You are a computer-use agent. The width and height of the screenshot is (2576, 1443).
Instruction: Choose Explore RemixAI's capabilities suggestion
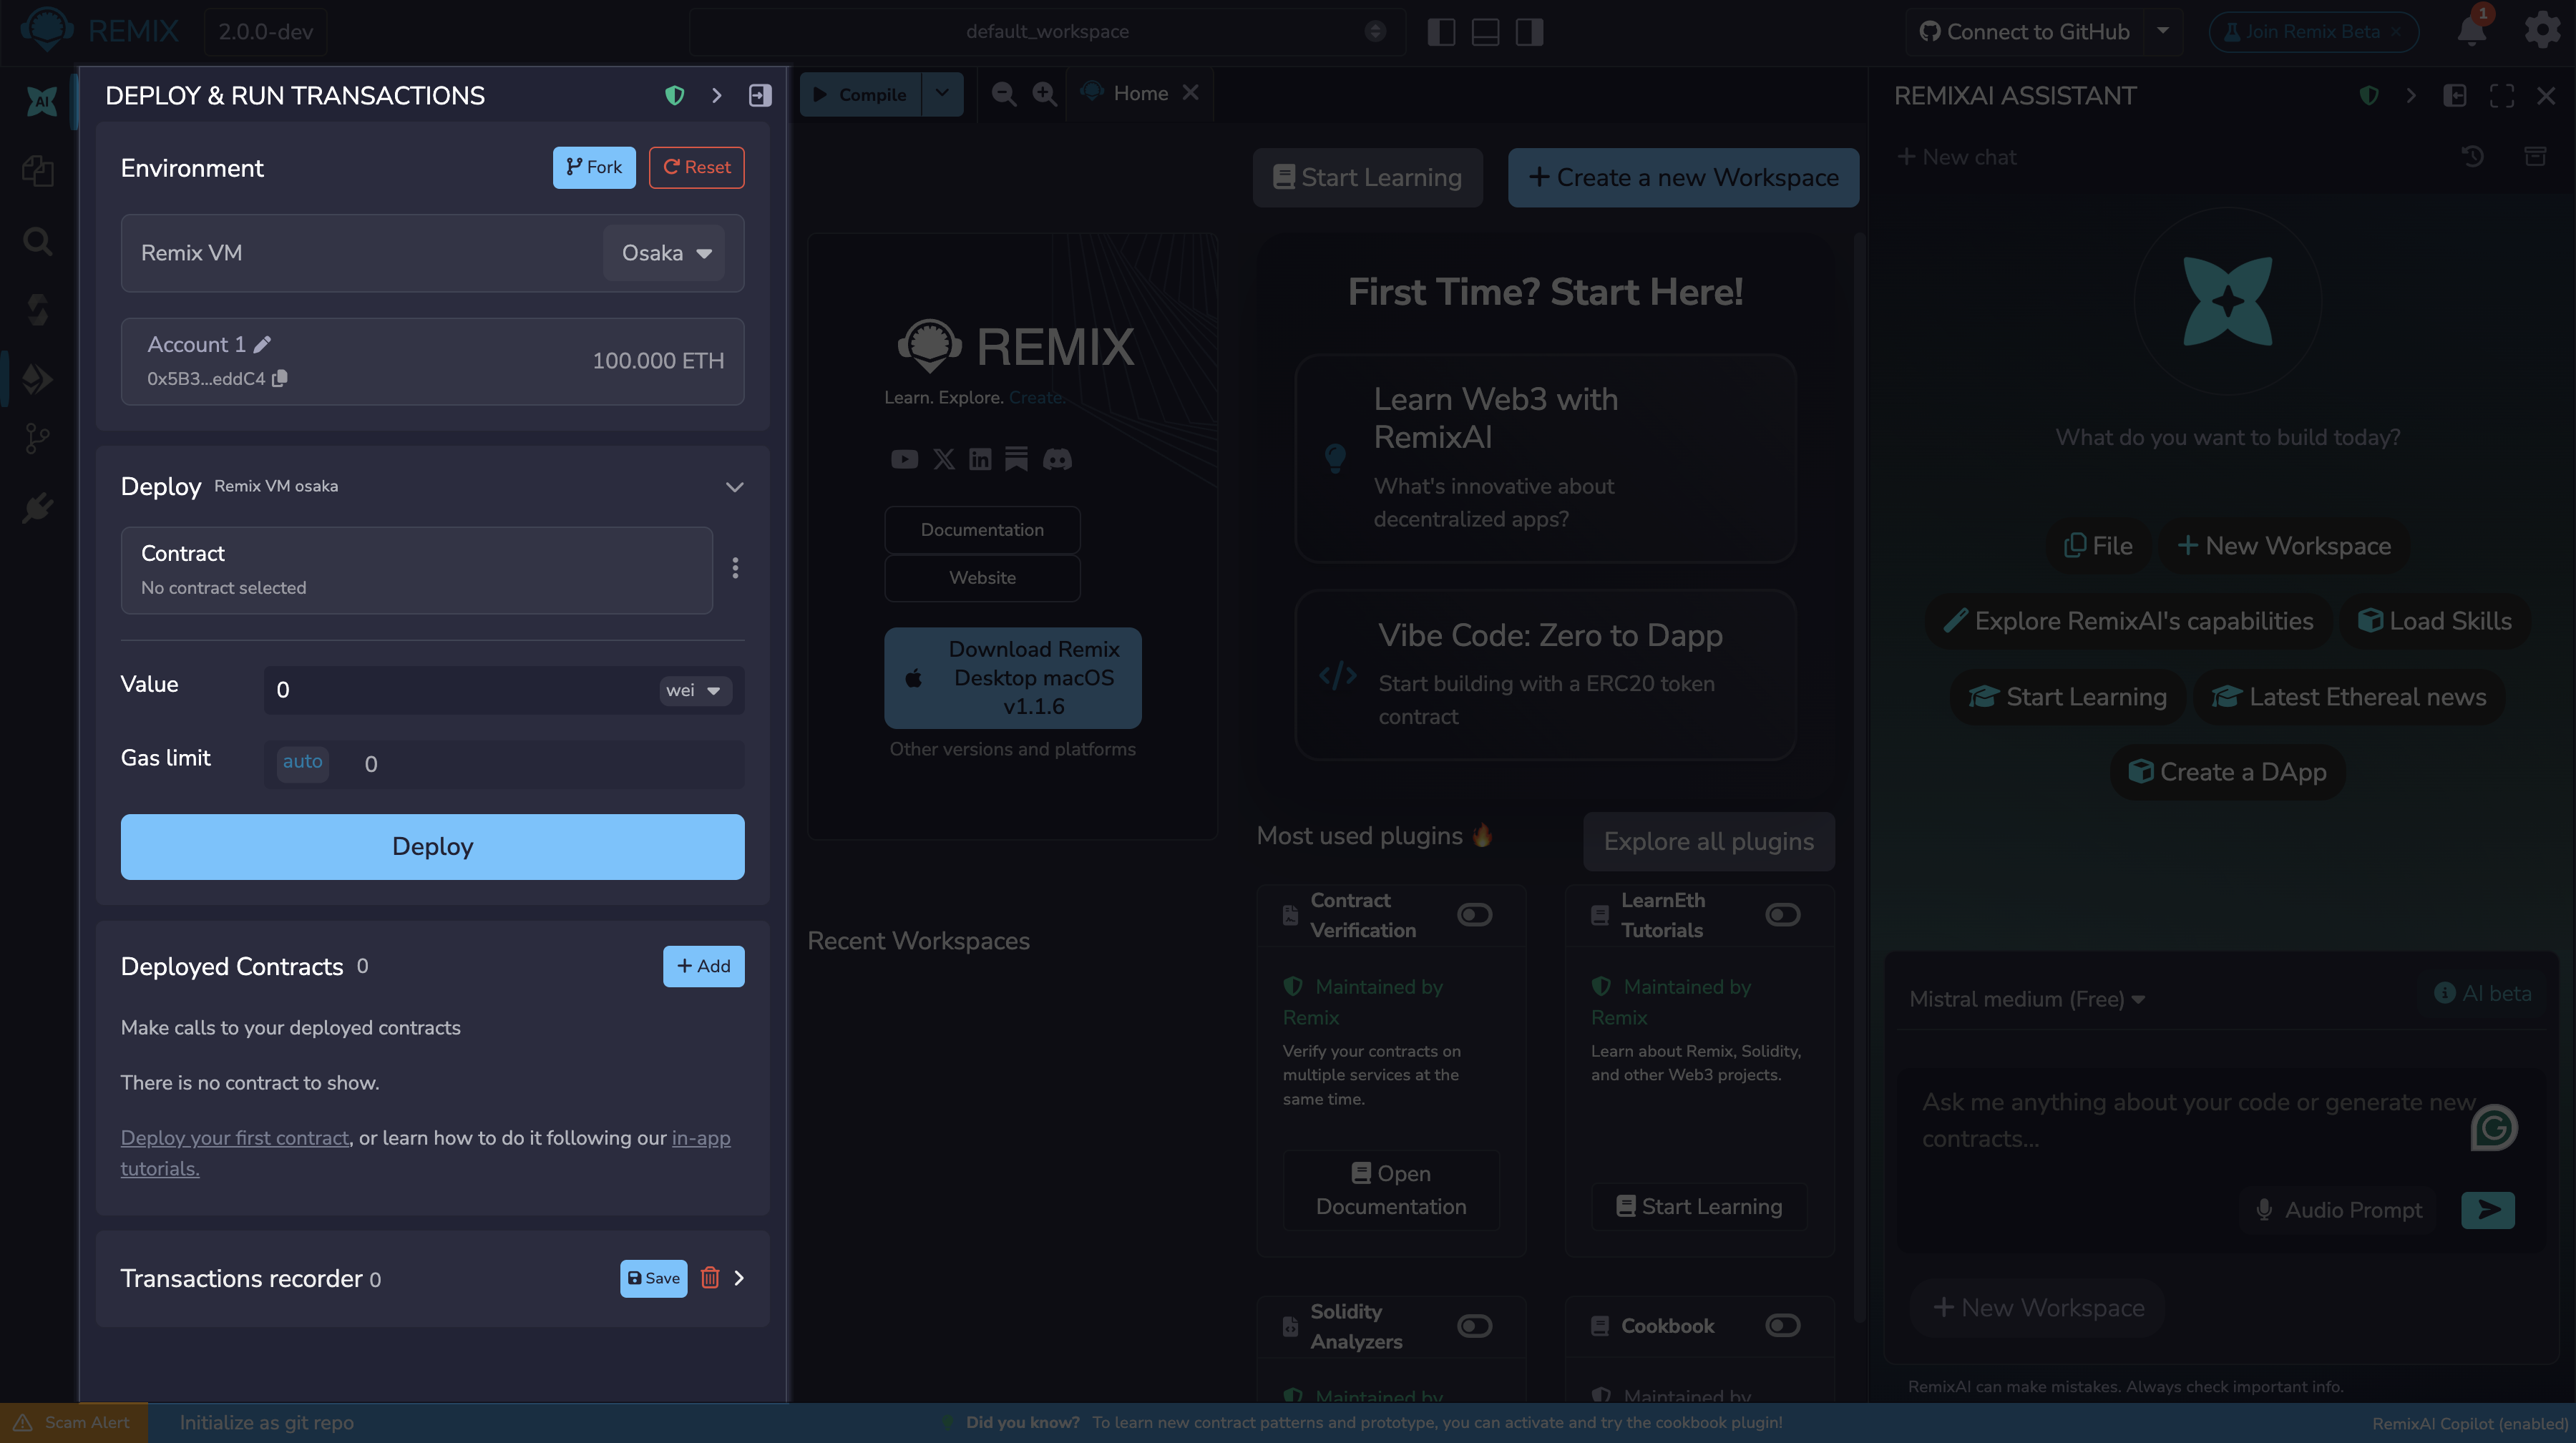click(2128, 621)
